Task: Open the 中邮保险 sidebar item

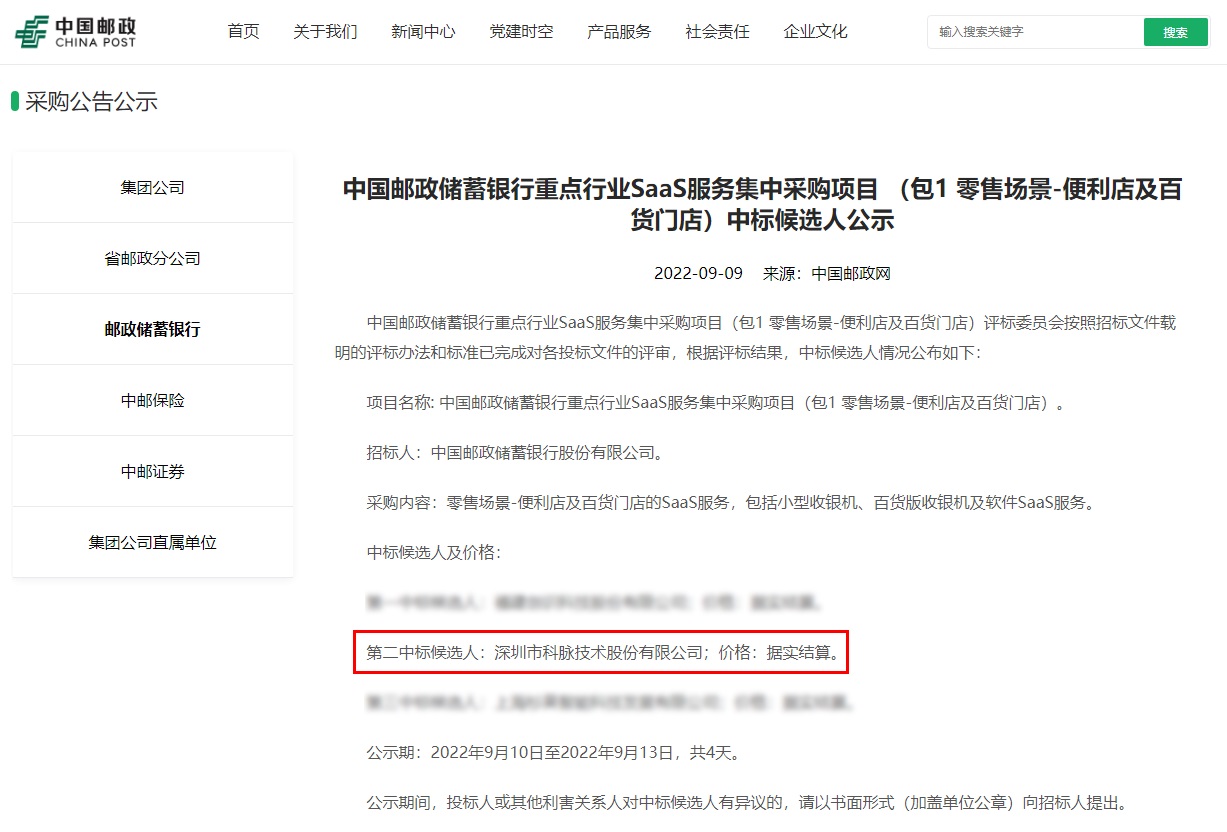Action: tap(153, 401)
